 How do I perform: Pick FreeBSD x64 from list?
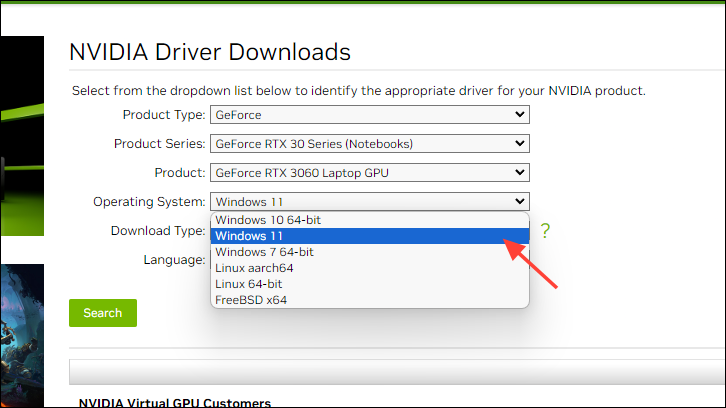point(369,300)
